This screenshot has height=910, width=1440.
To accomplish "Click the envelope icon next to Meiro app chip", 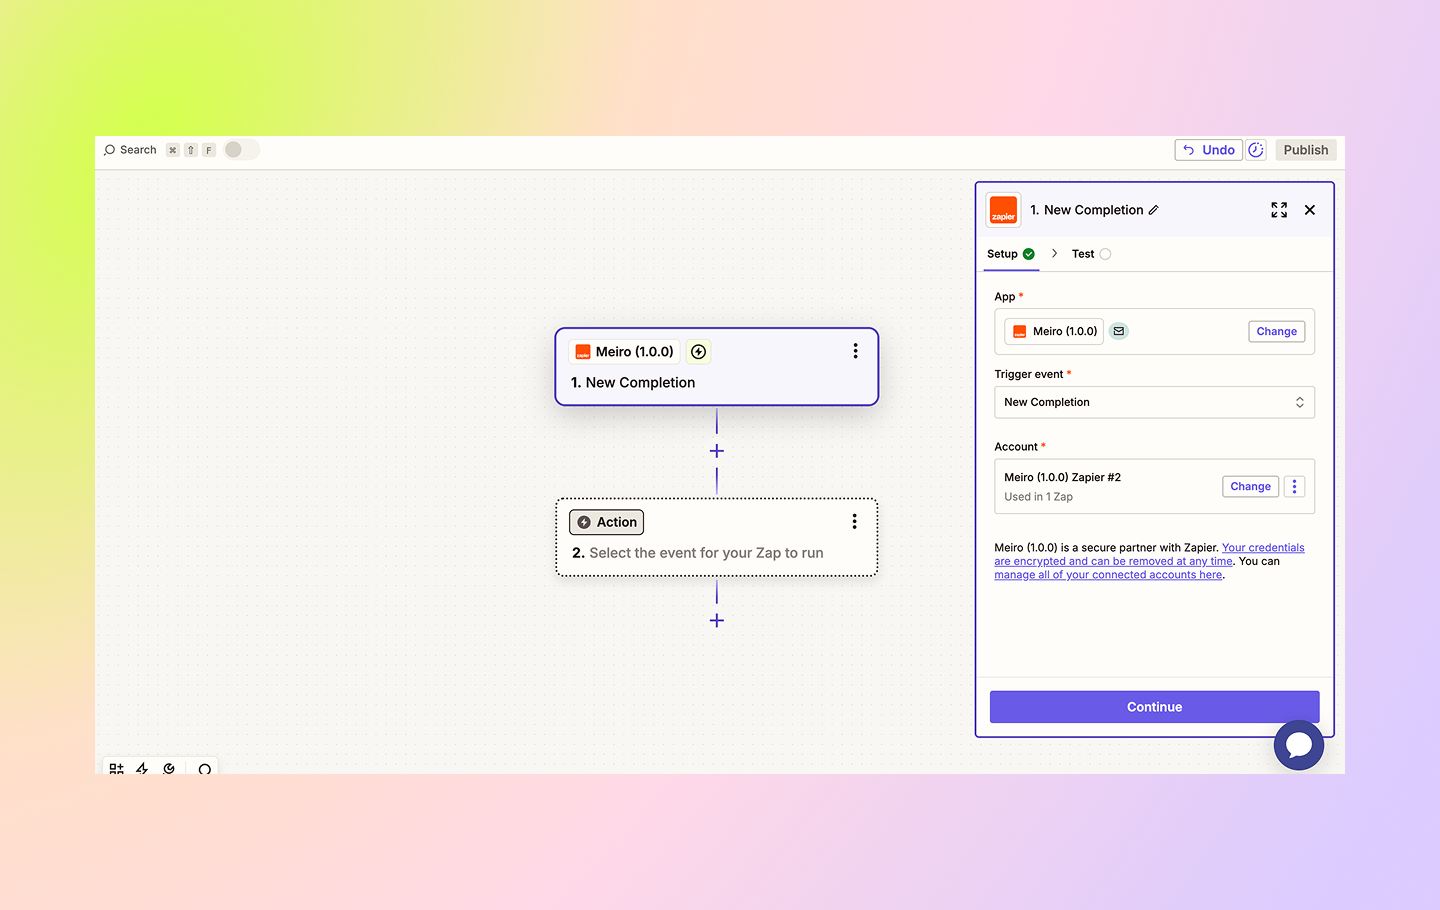I will pyautogui.click(x=1119, y=331).
